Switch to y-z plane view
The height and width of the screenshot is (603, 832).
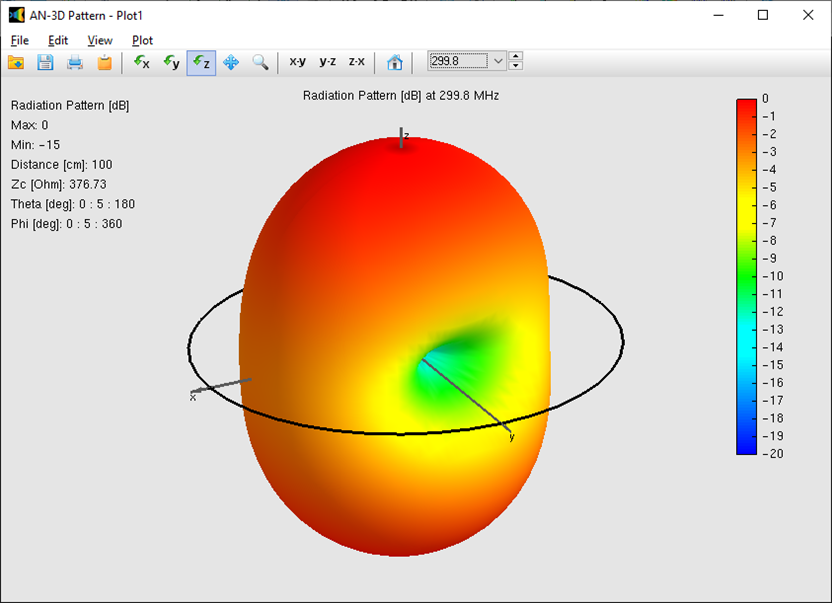pos(327,62)
